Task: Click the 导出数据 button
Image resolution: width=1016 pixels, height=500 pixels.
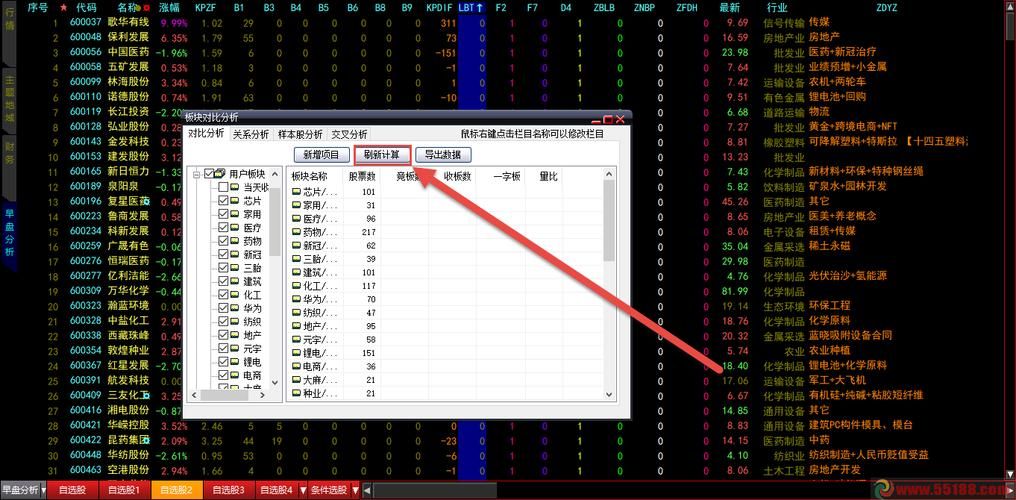Action: (443, 155)
